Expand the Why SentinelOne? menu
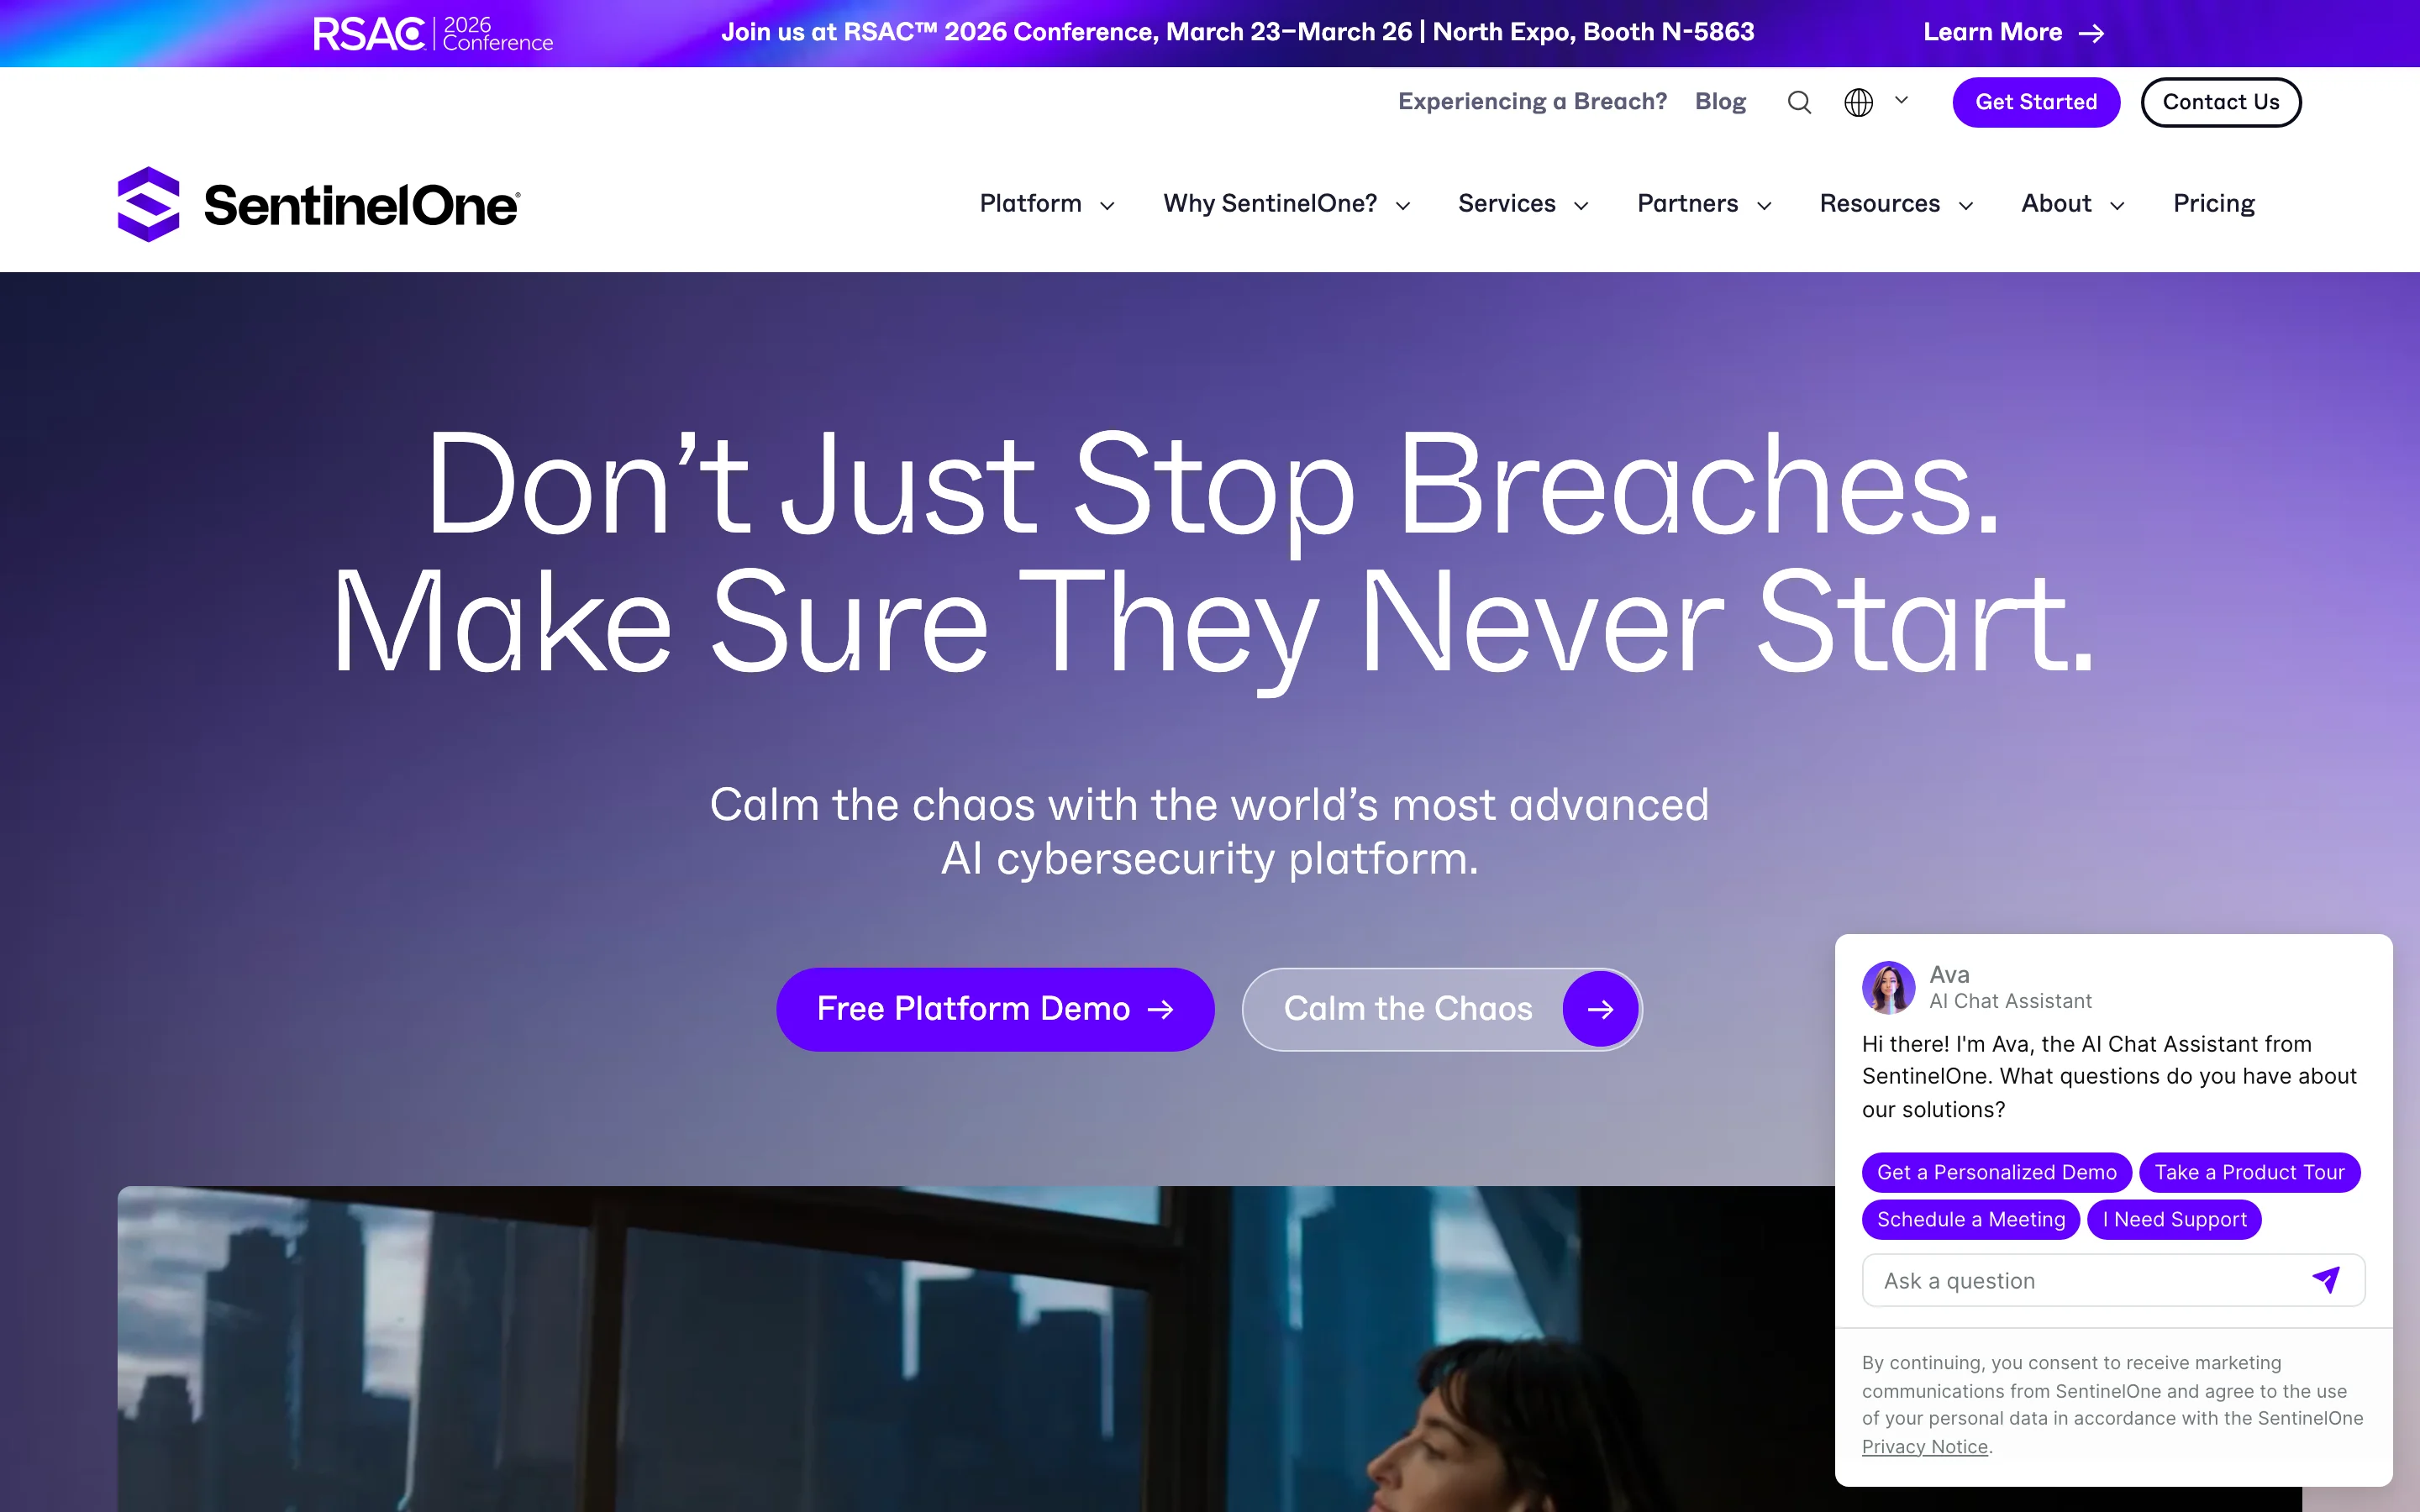 [1287, 204]
